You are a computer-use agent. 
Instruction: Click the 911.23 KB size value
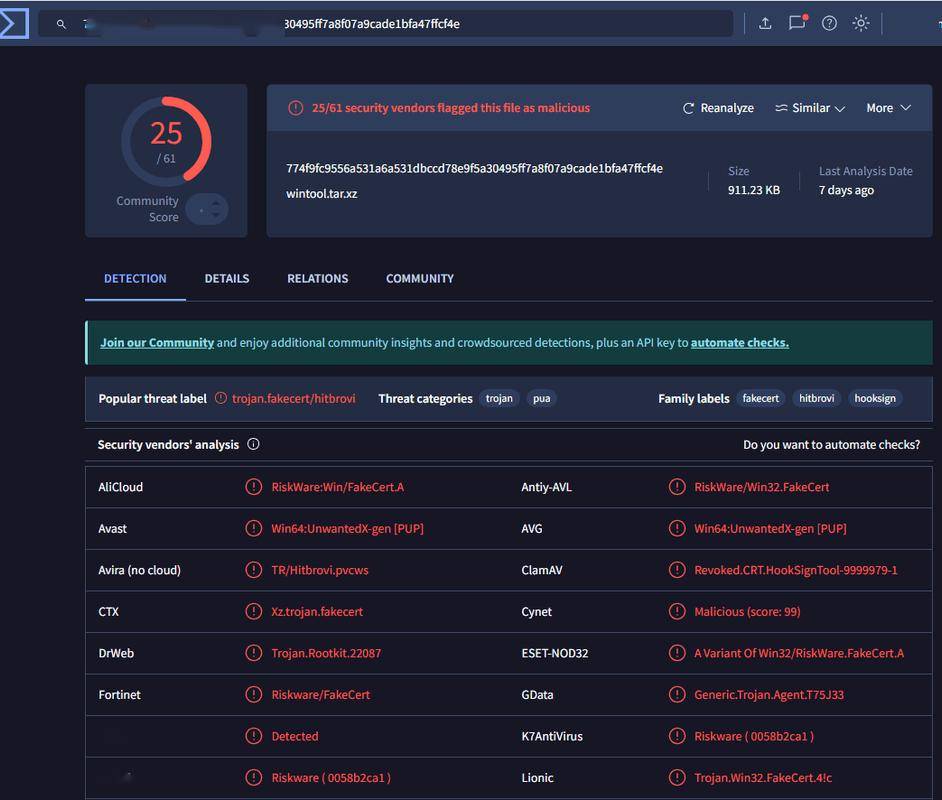[x=753, y=190]
